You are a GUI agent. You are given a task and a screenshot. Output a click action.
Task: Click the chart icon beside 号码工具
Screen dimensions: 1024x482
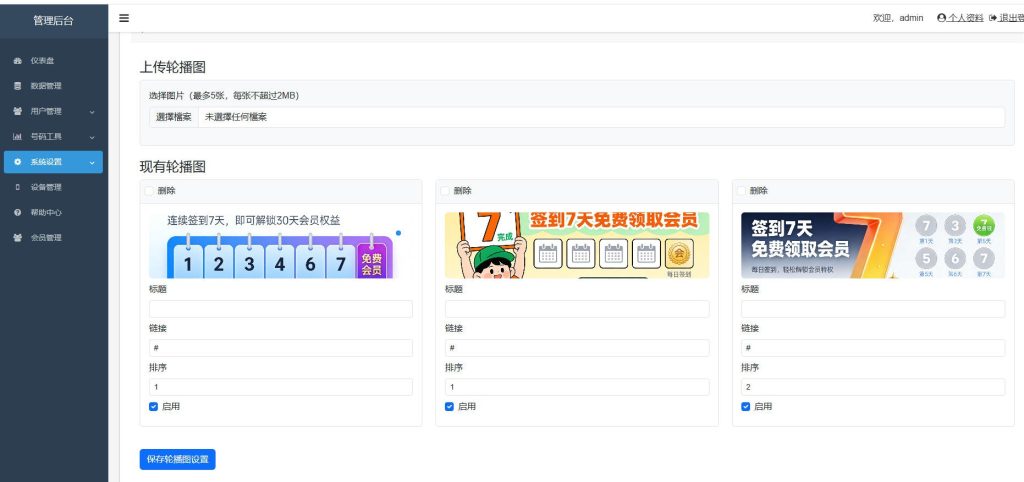click(18, 137)
